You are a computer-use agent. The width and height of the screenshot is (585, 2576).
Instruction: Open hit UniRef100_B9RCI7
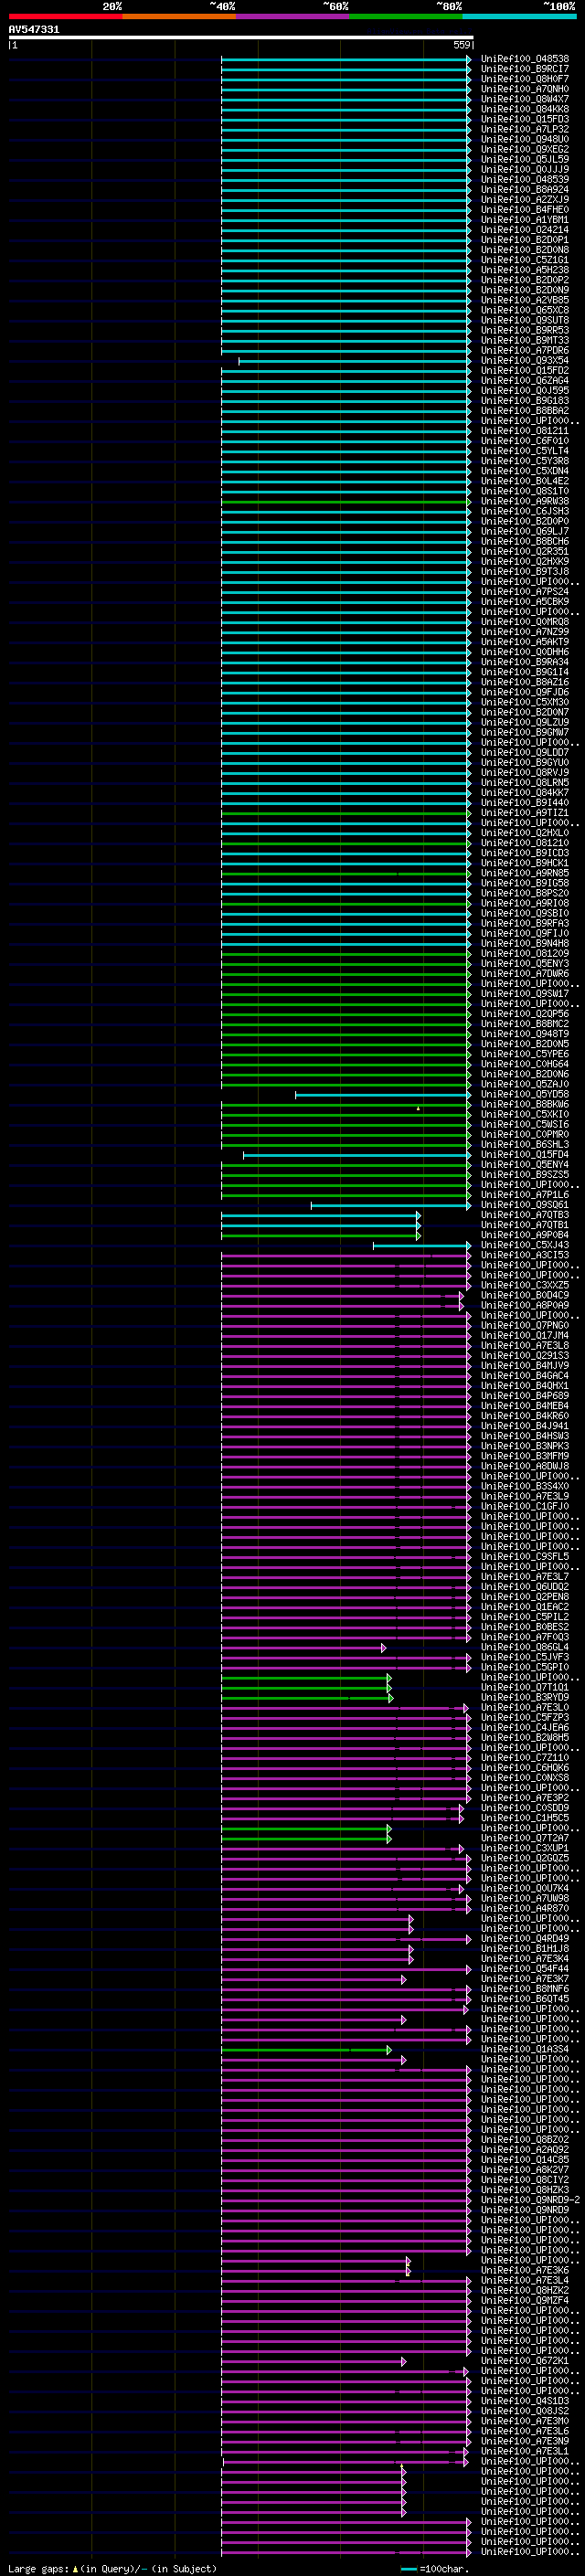click(525, 69)
